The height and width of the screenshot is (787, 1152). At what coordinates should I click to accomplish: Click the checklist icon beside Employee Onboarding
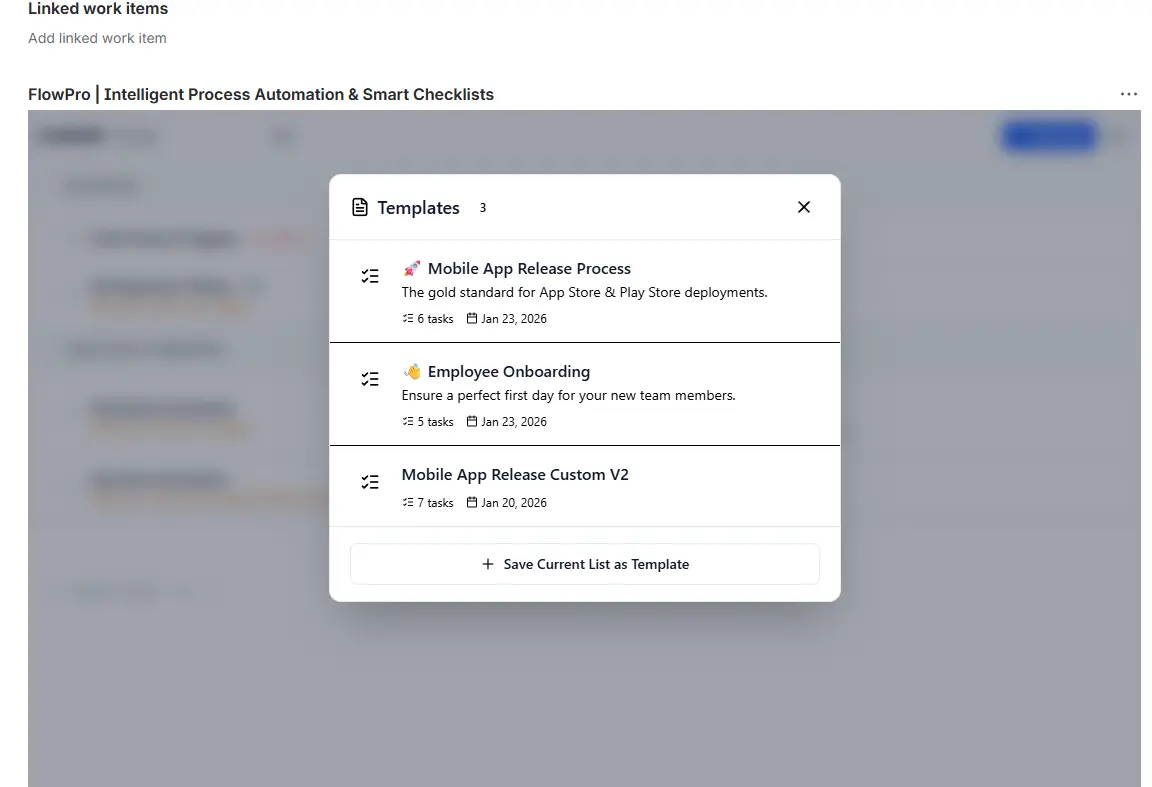coord(370,379)
